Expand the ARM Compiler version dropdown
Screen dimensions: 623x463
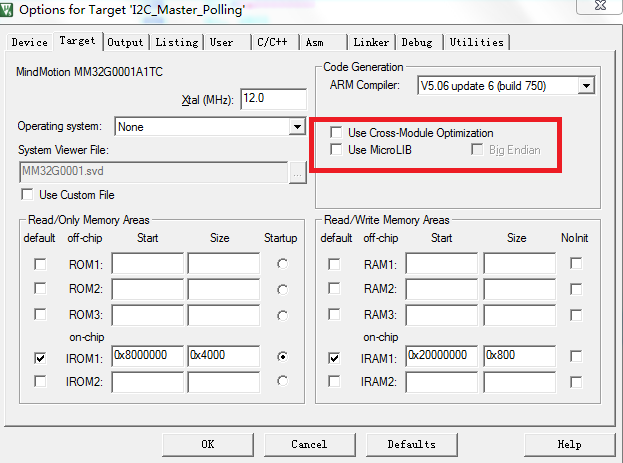point(586,86)
